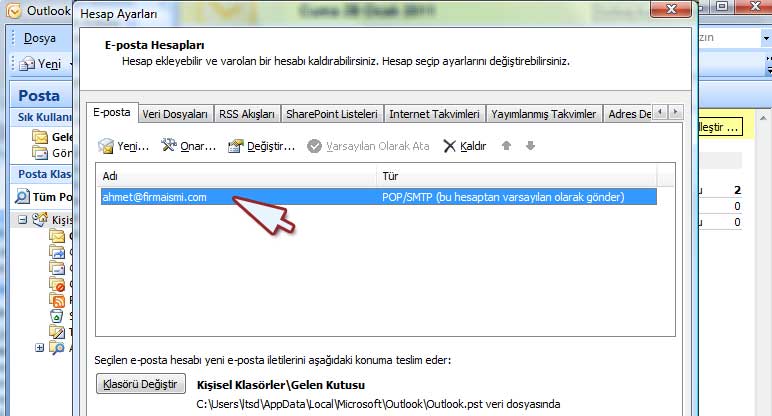
Task: Switch to the Internet Takvimleri tab
Action: tap(434, 114)
